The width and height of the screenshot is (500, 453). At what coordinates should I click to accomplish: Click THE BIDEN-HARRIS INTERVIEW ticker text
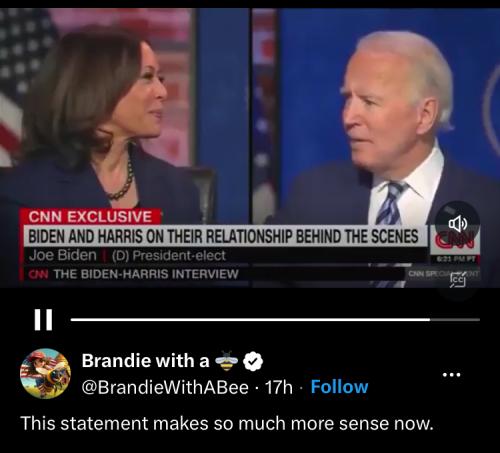coord(146,274)
